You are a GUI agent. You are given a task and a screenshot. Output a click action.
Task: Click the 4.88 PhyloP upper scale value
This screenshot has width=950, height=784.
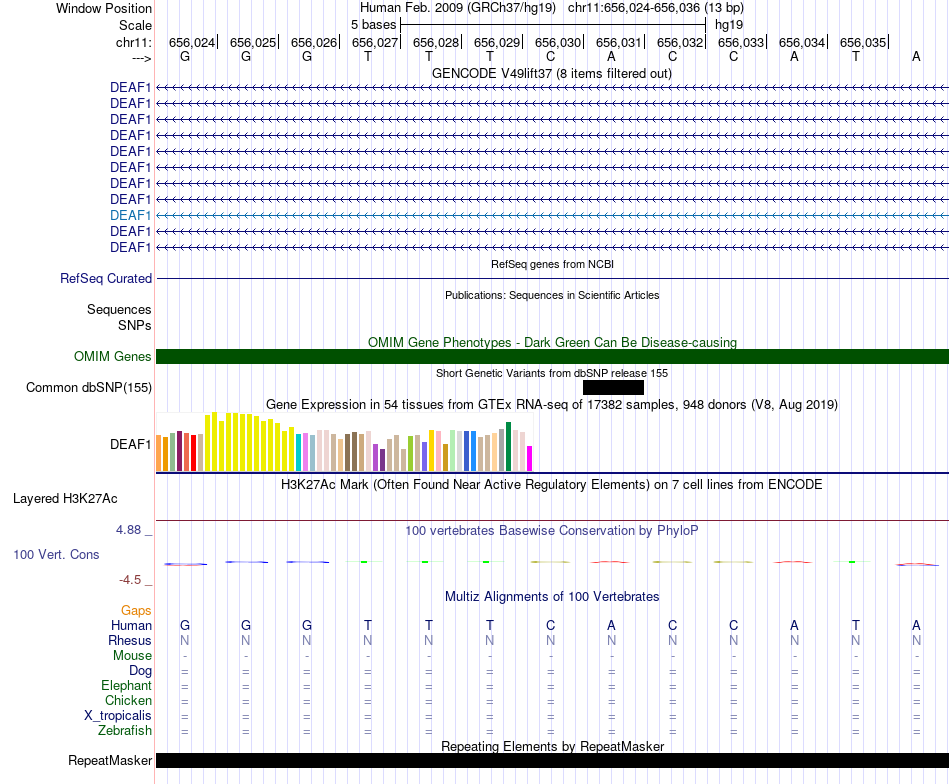click(x=128, y=530)
